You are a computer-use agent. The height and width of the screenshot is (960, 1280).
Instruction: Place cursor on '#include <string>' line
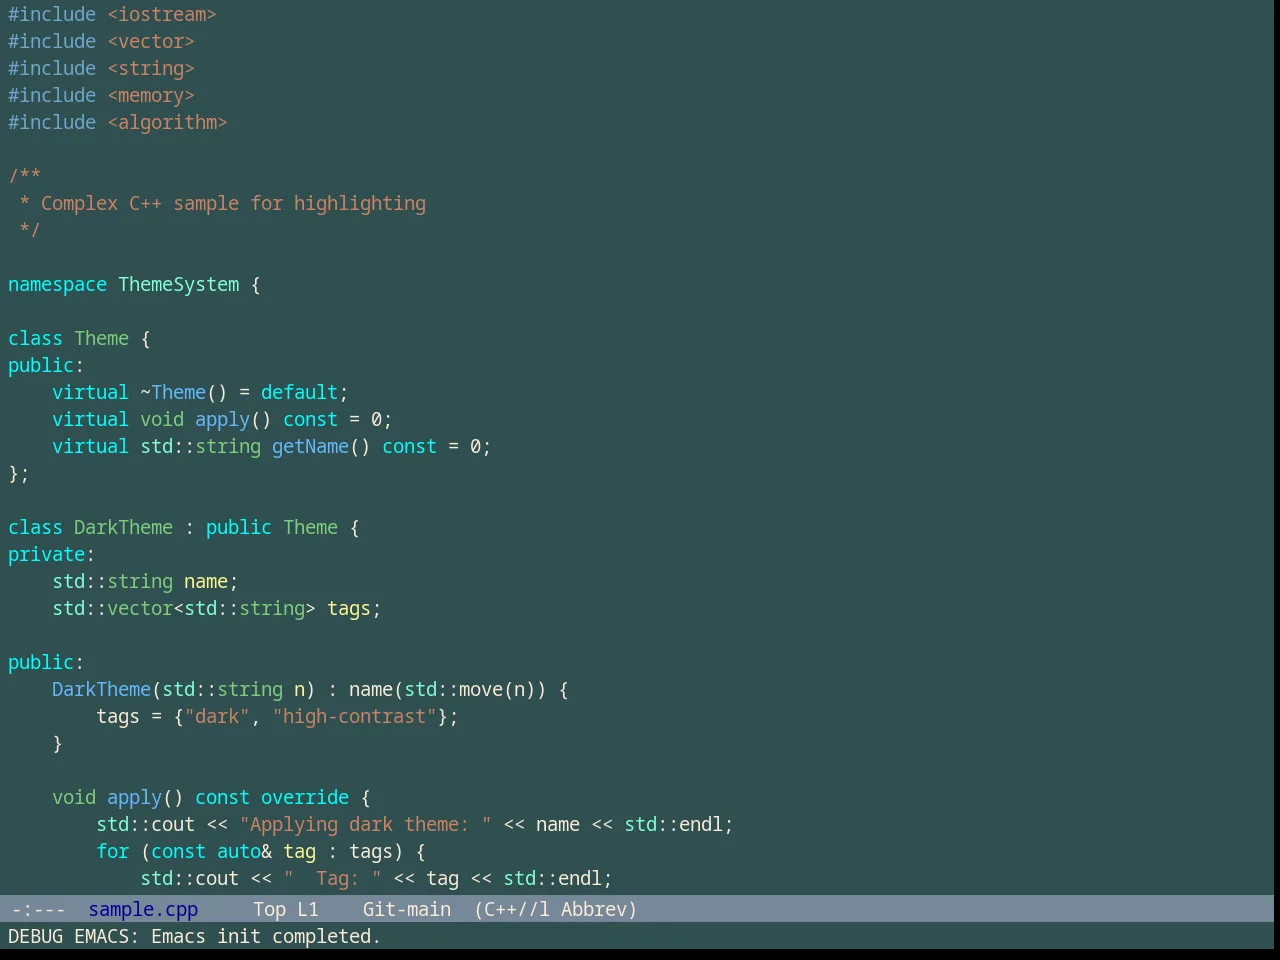(x=101, y=68)
